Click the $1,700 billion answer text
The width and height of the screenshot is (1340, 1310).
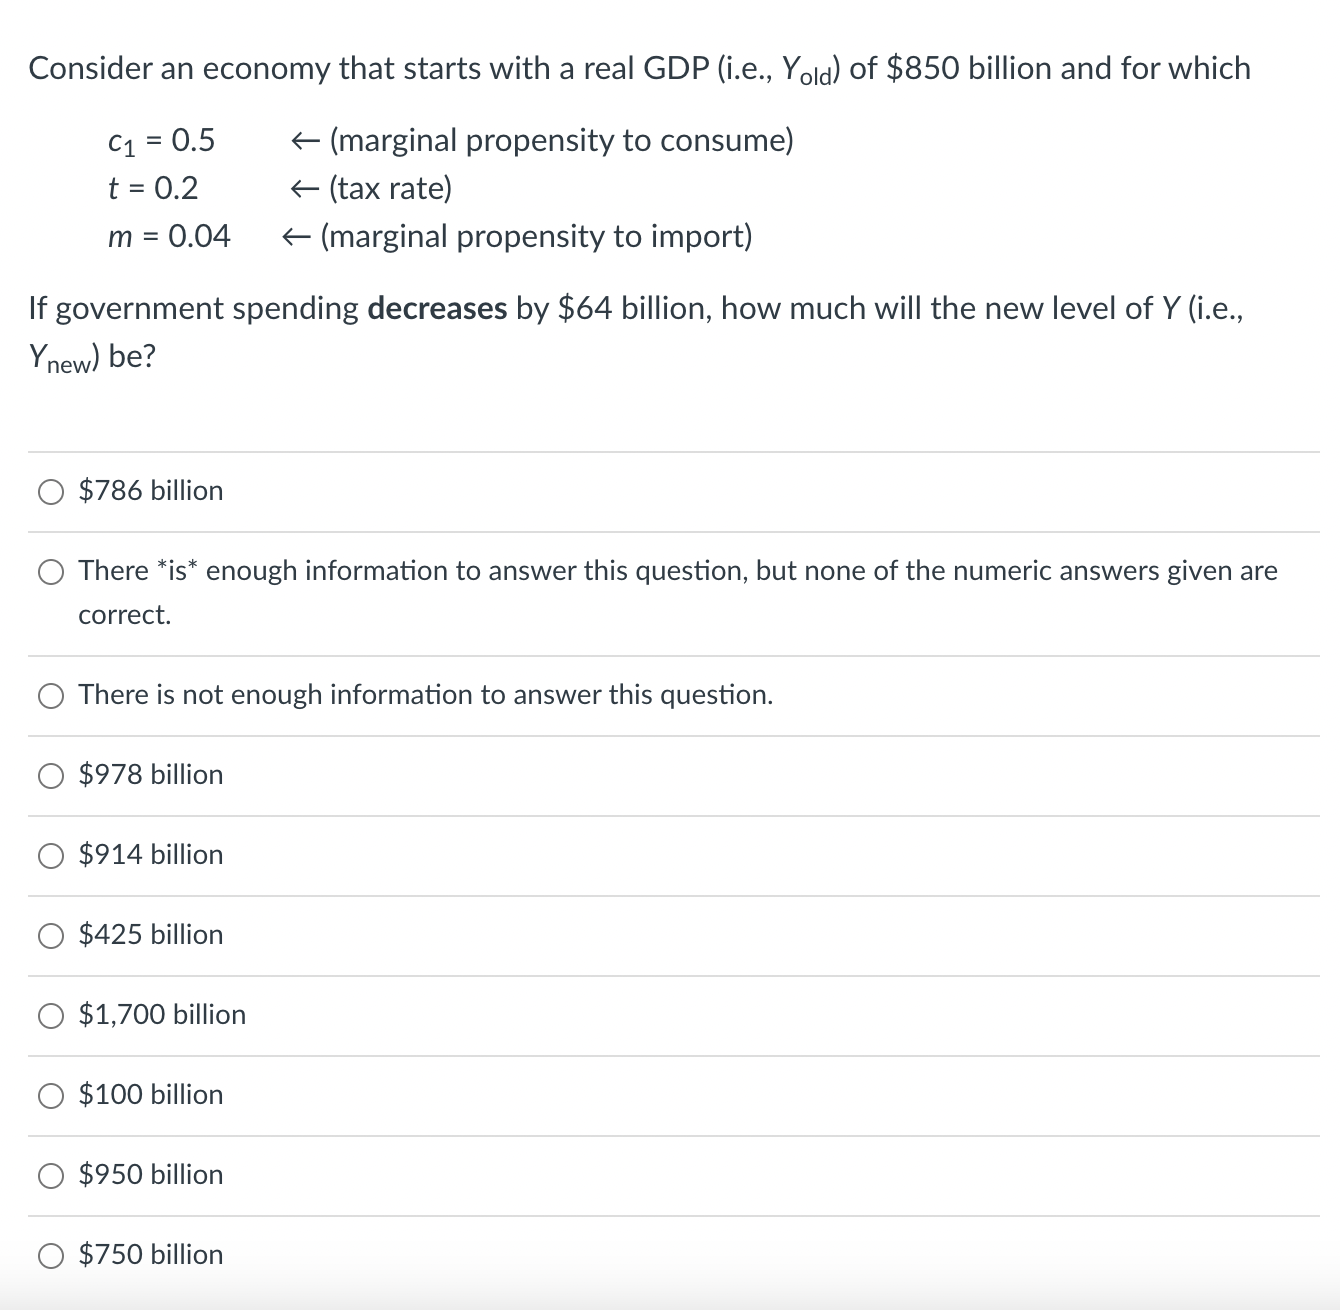click(x=160, y=1014)
